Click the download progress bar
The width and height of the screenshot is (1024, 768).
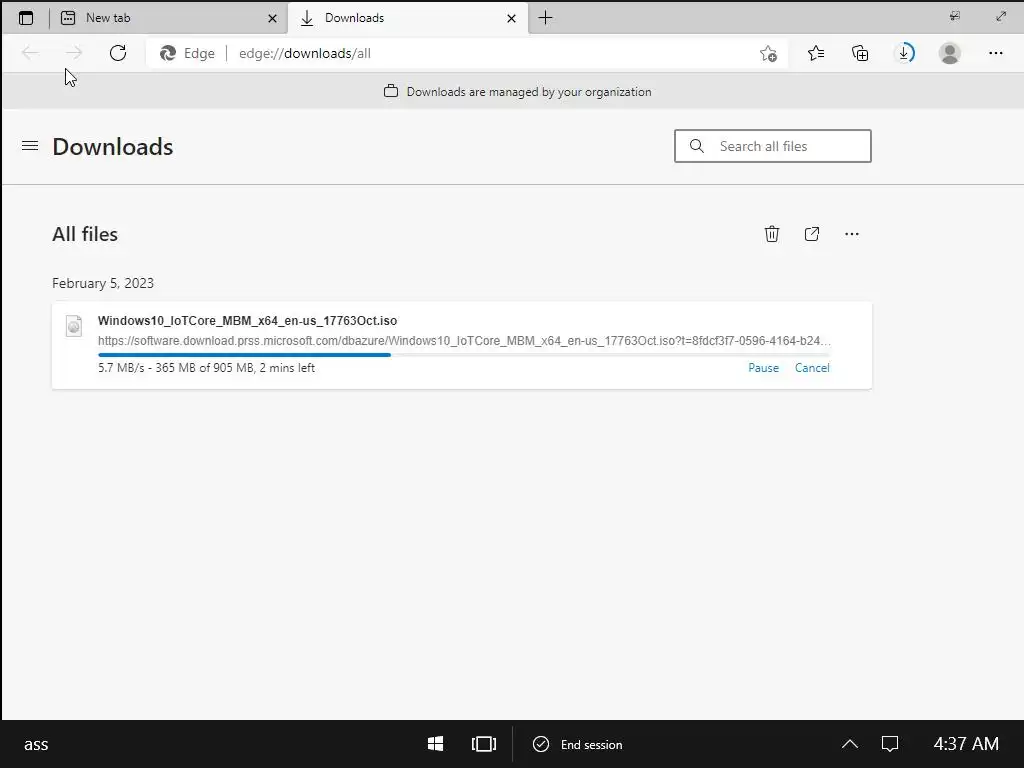pyautogui.click(x=464, y=355)
